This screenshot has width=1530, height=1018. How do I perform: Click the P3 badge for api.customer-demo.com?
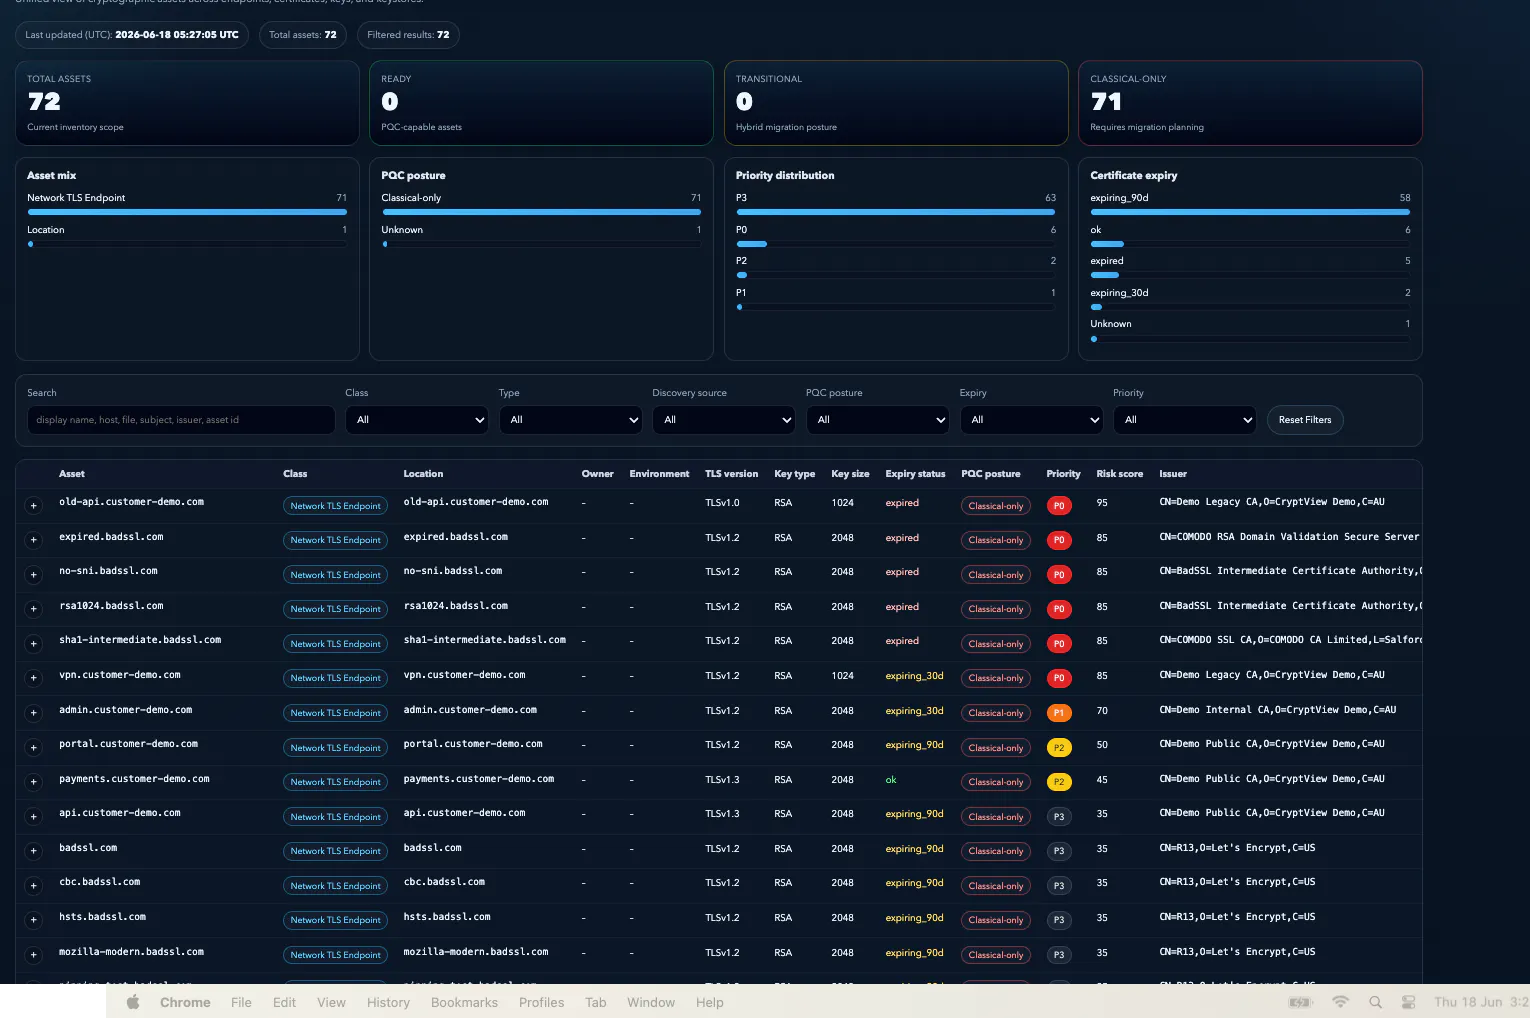(x=1058, y=817)
